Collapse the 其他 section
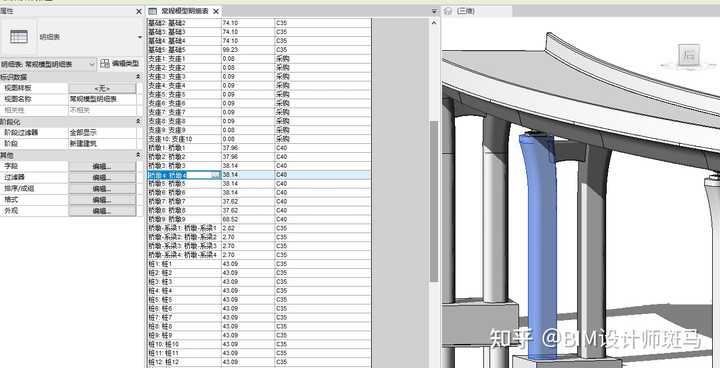Image resolution: width=720 pixels, height=368 pixels. pyautogui.click(x=138, y=155)
